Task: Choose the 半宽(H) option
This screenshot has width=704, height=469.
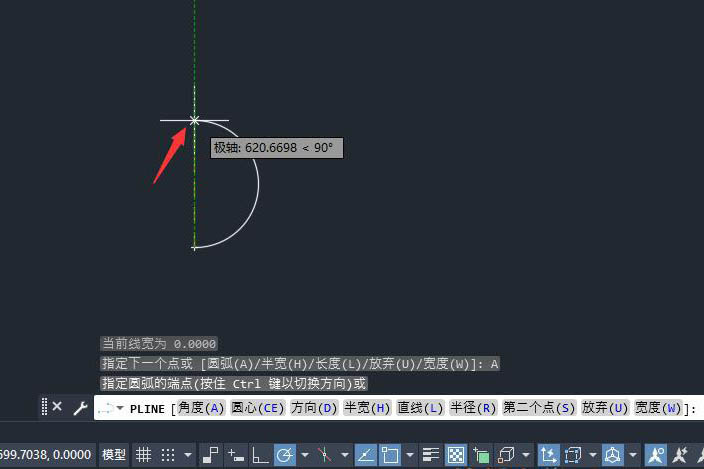Action: [367, 408]
